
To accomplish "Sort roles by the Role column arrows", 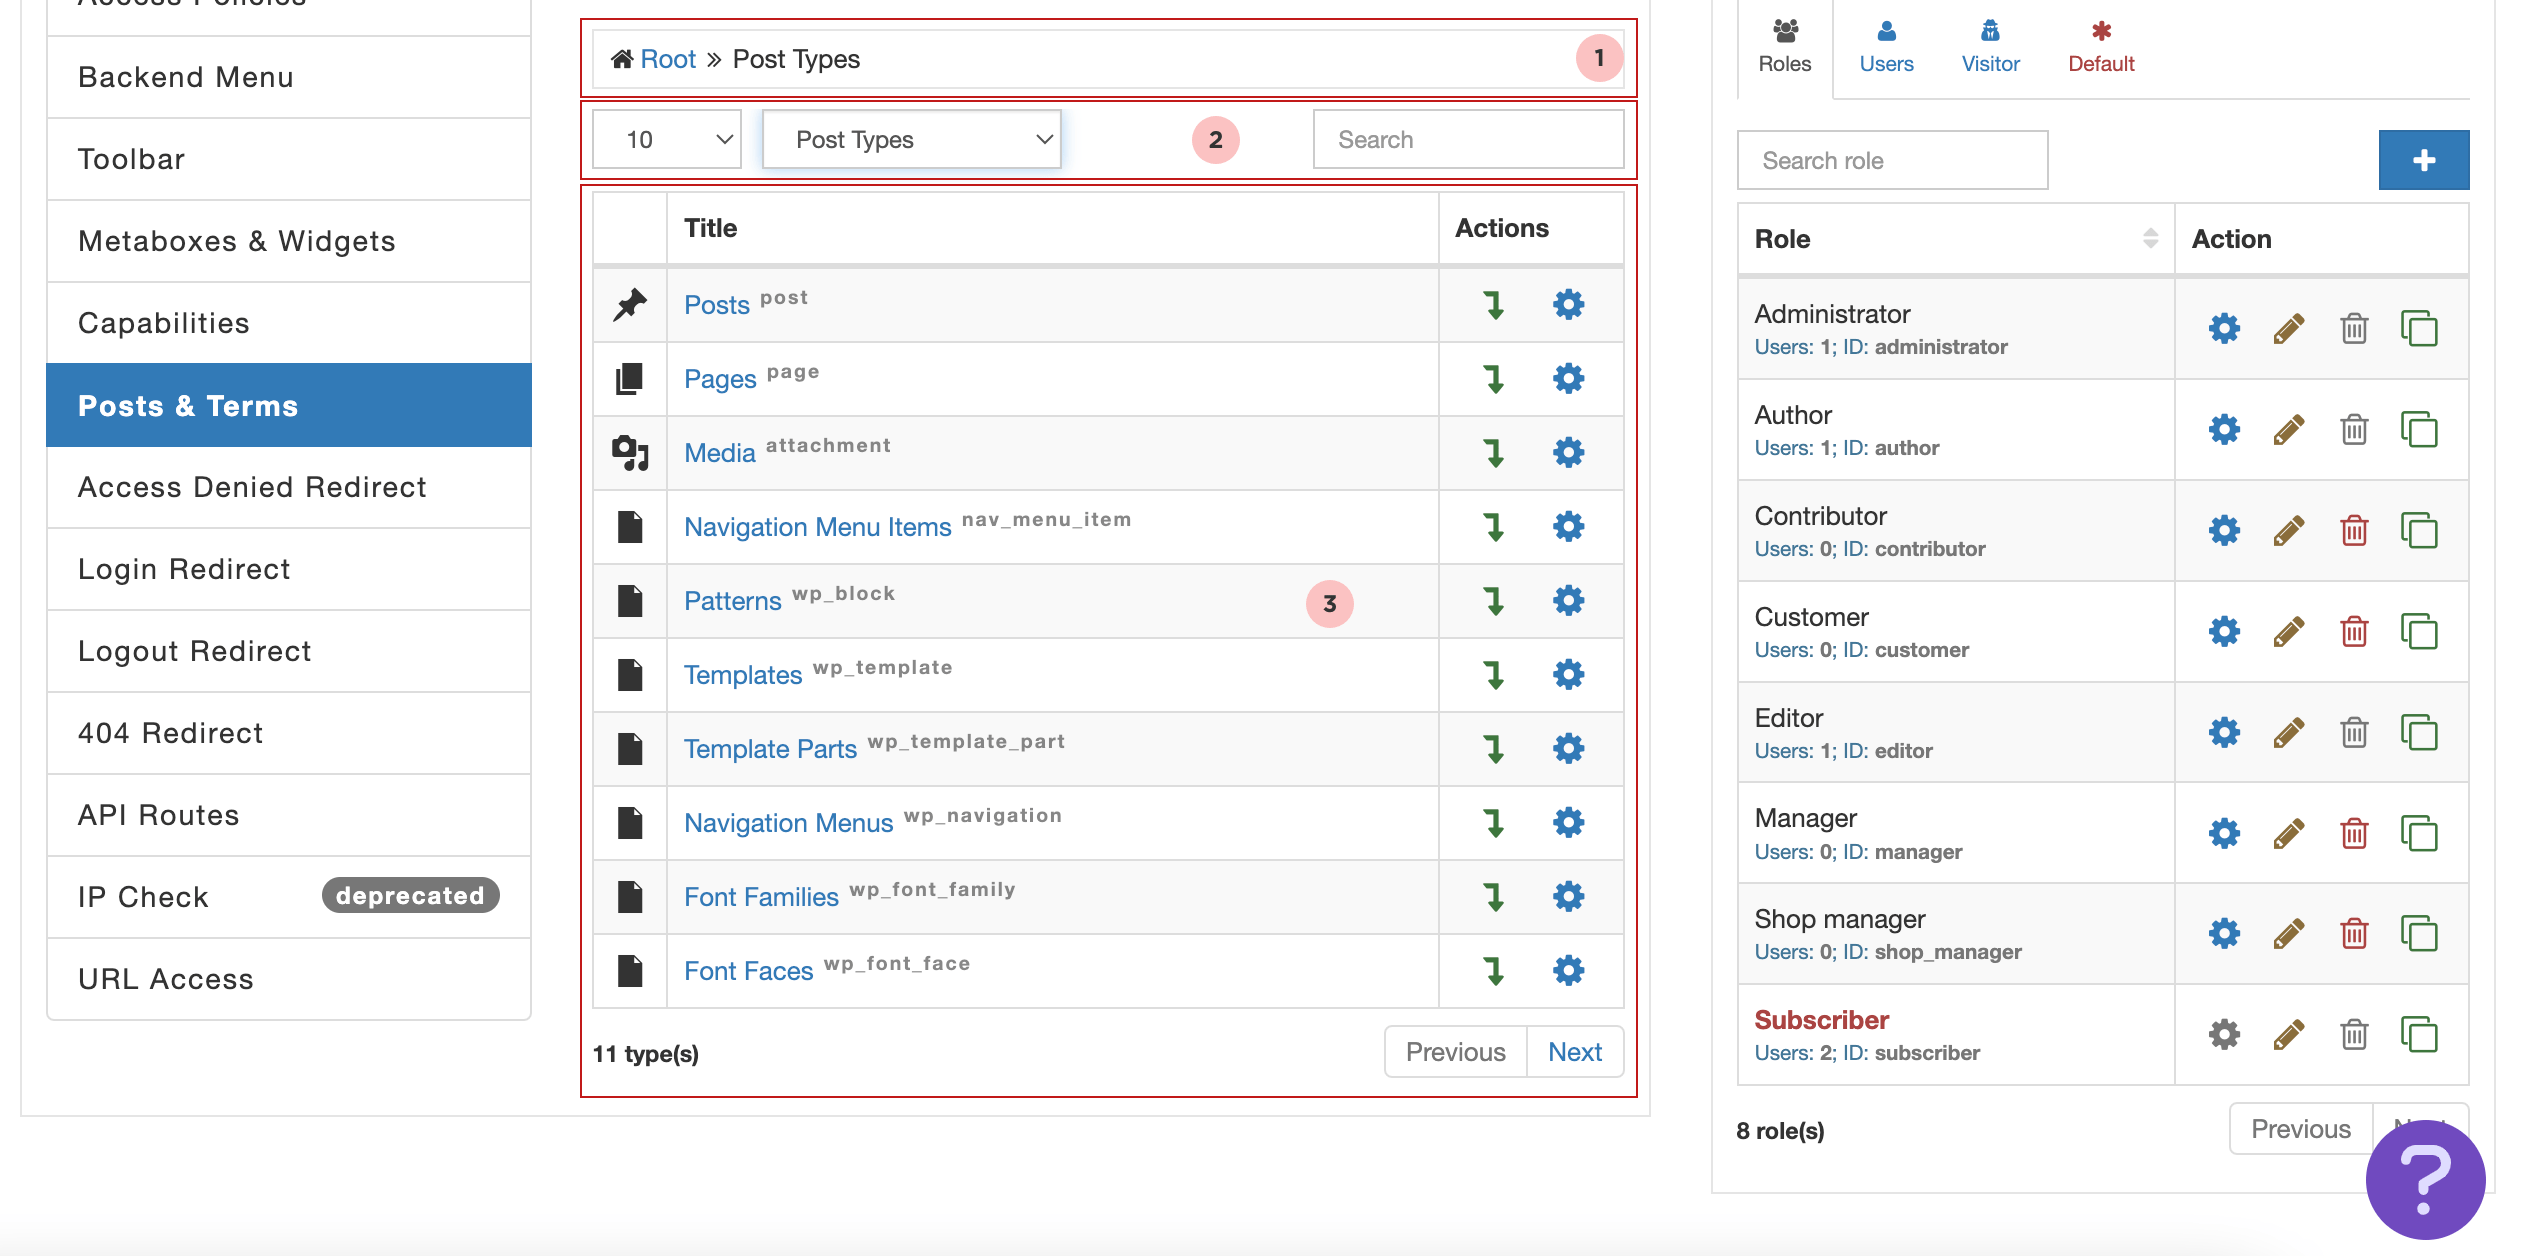I will [x=2150, y=238].
